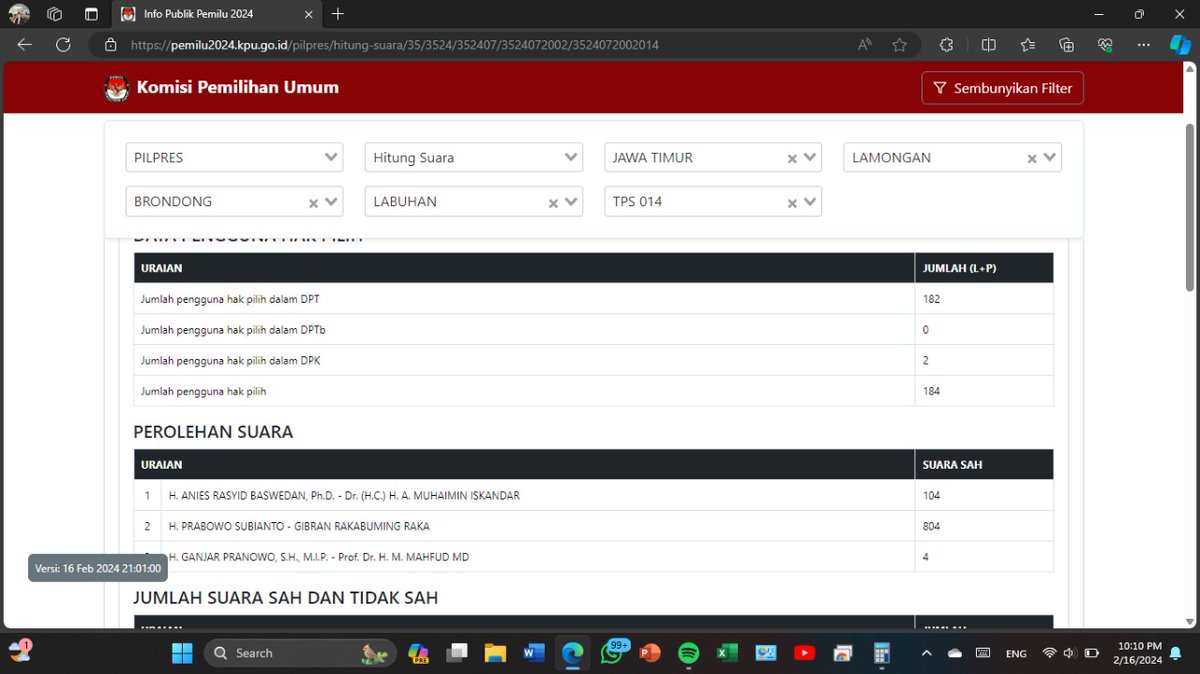
Task: Click the PEROLEHAN SUARA heading
Action: click(213, 432)
